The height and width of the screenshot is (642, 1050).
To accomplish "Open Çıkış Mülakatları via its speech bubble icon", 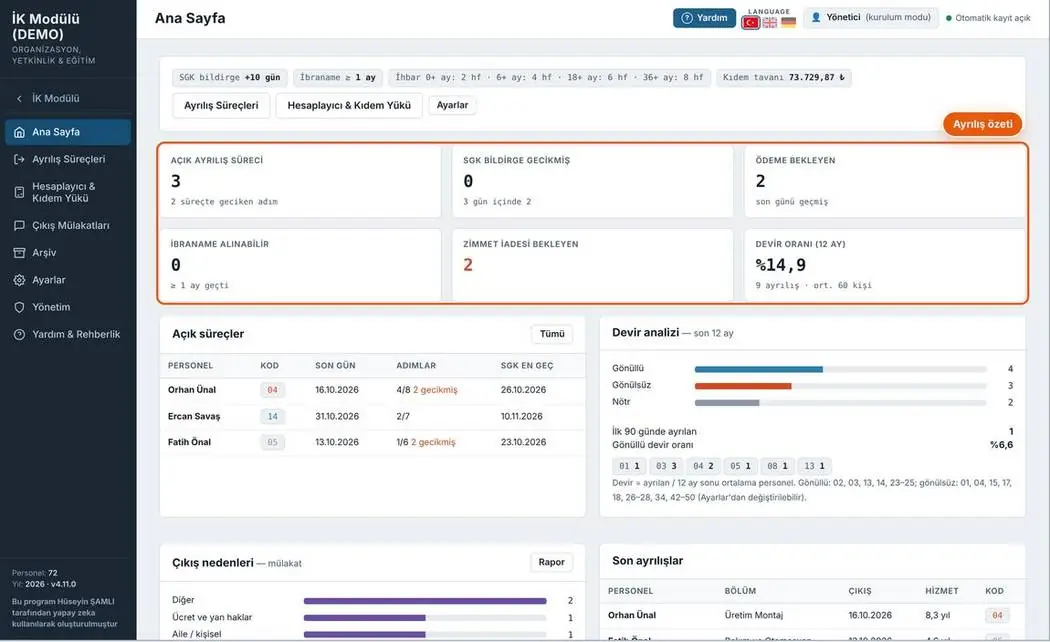I will click(x=19, y=226).
